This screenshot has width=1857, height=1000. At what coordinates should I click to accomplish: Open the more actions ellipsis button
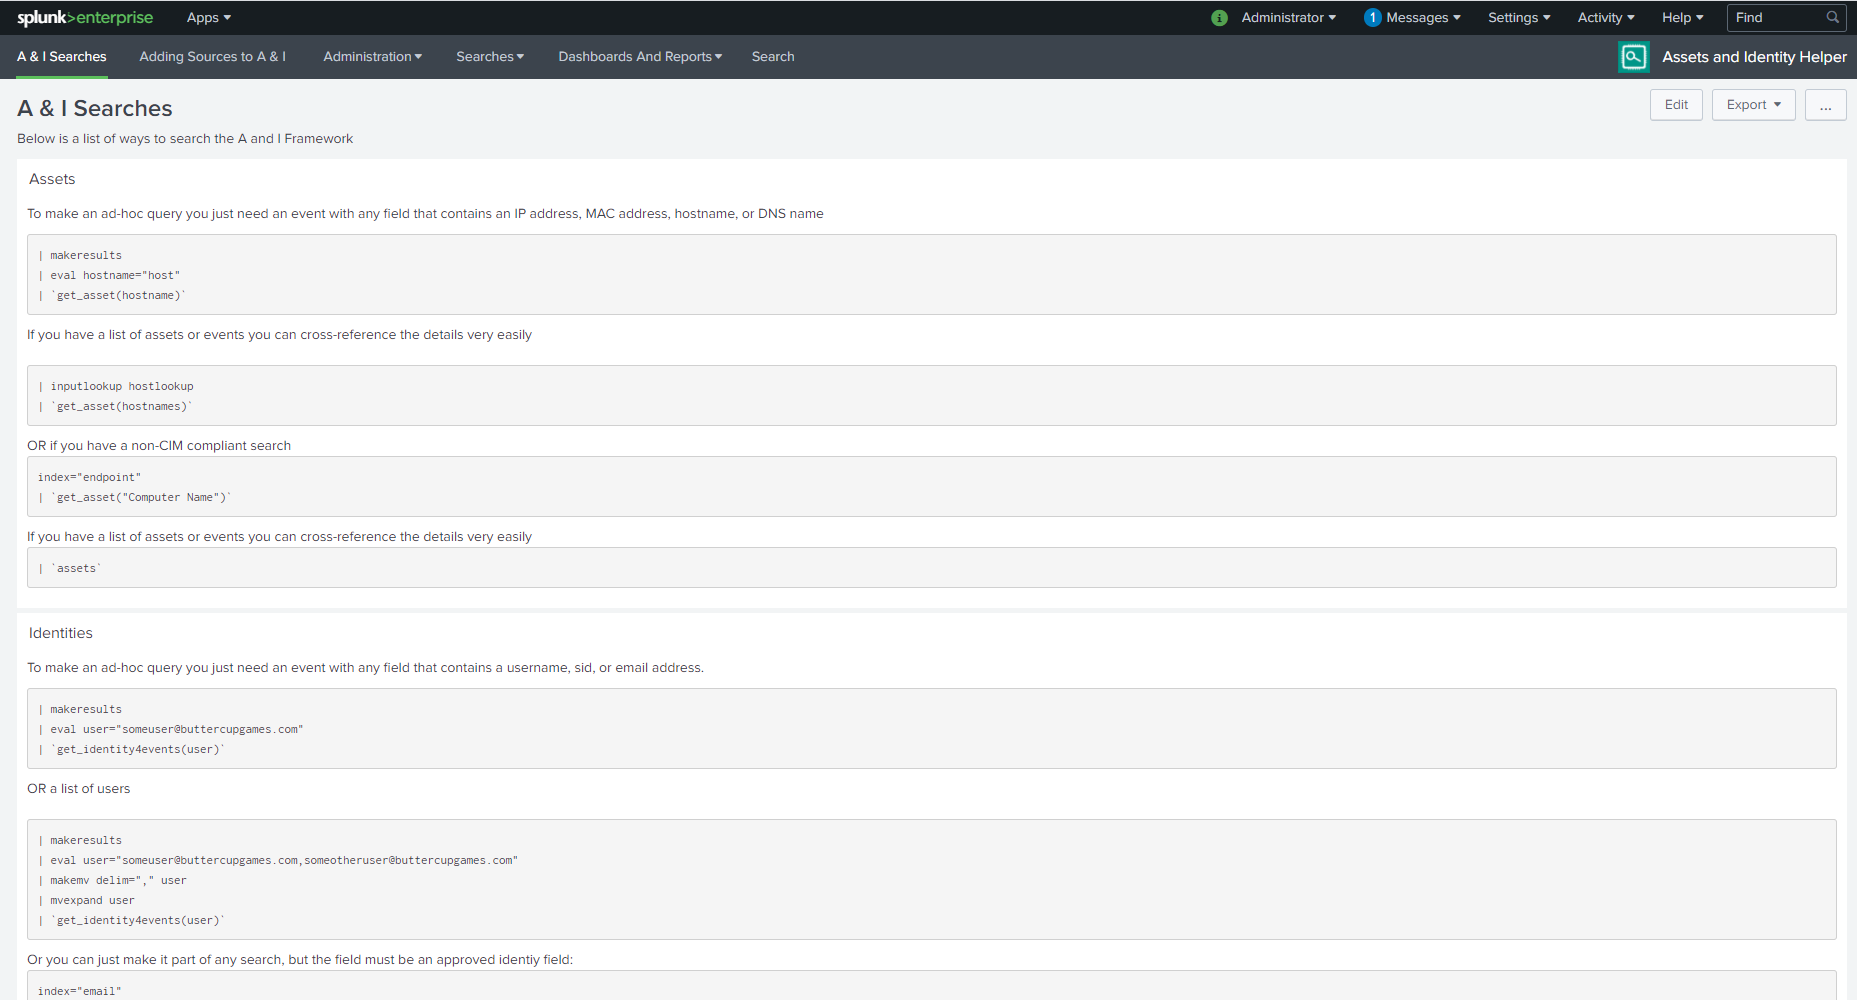coord(1826,105)
